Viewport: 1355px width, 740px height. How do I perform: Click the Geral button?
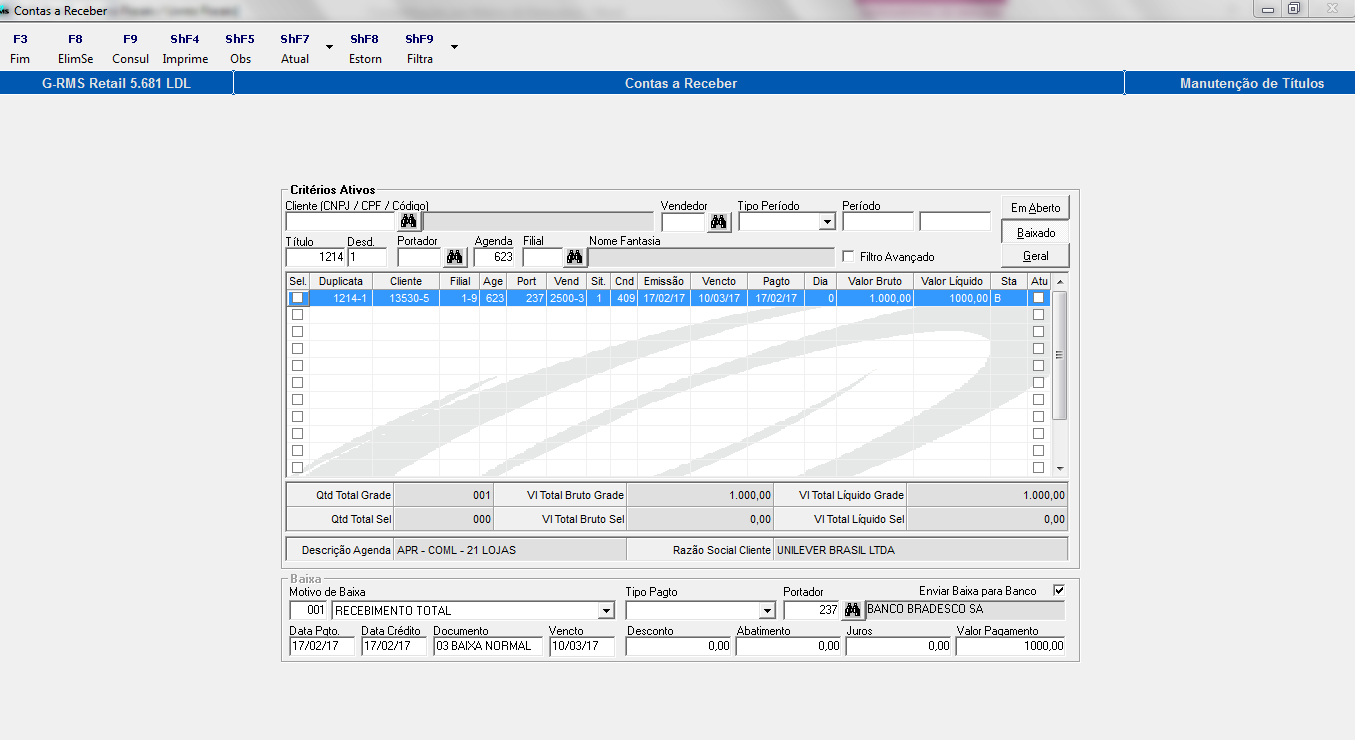[x=1035, y=256]
